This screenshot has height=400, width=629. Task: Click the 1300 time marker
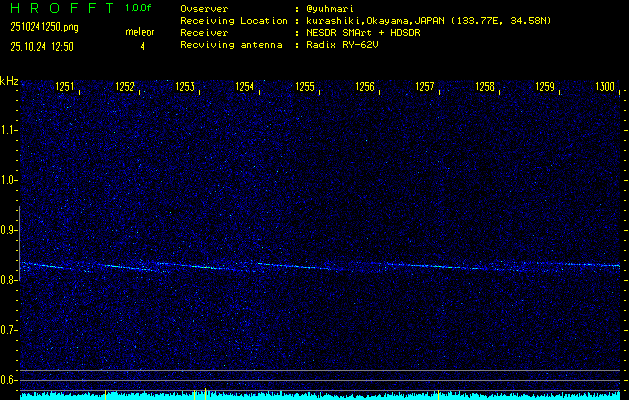coord(605,87)
